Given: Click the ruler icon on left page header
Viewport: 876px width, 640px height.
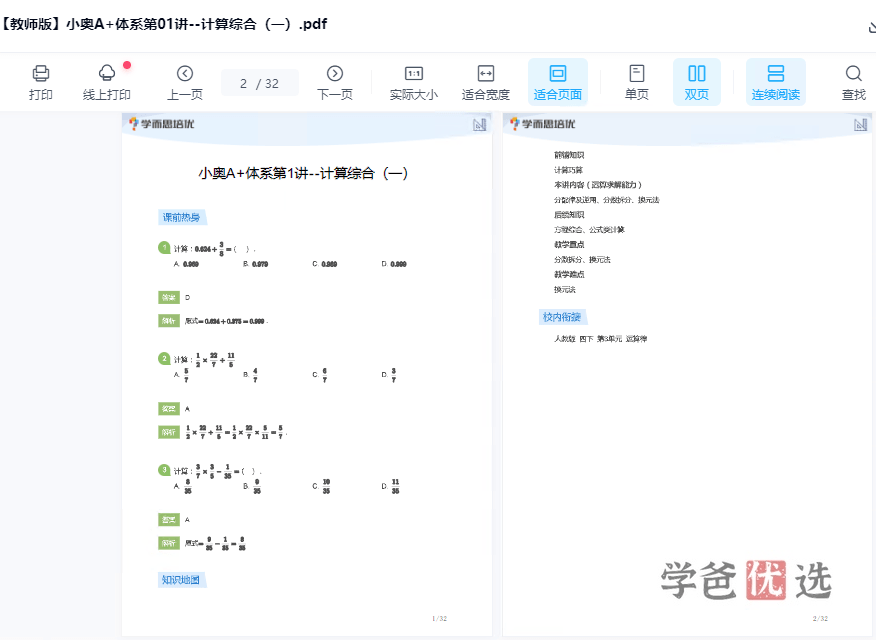Looking at the screenshot, I should 479,125.
